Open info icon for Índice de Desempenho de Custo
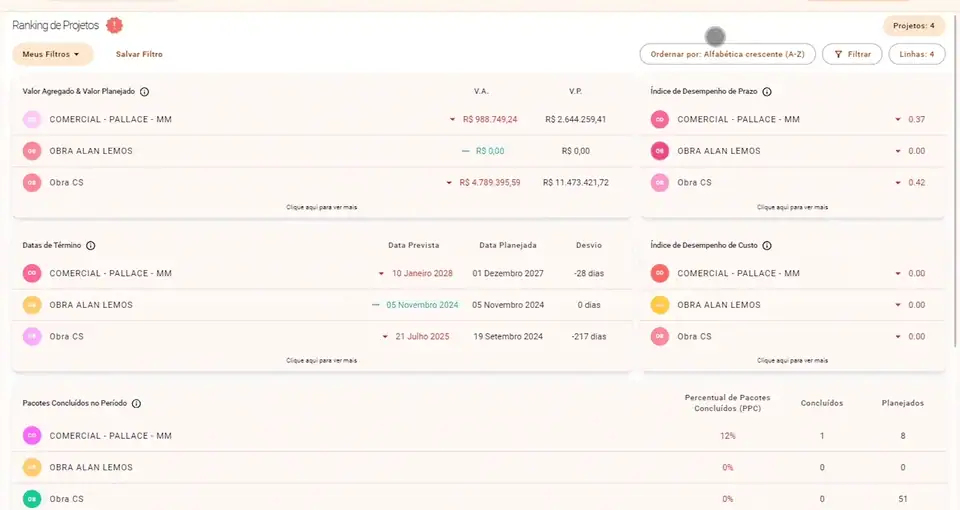The width and height of the screenshot is (960, 510). click(x=767, y=246)
